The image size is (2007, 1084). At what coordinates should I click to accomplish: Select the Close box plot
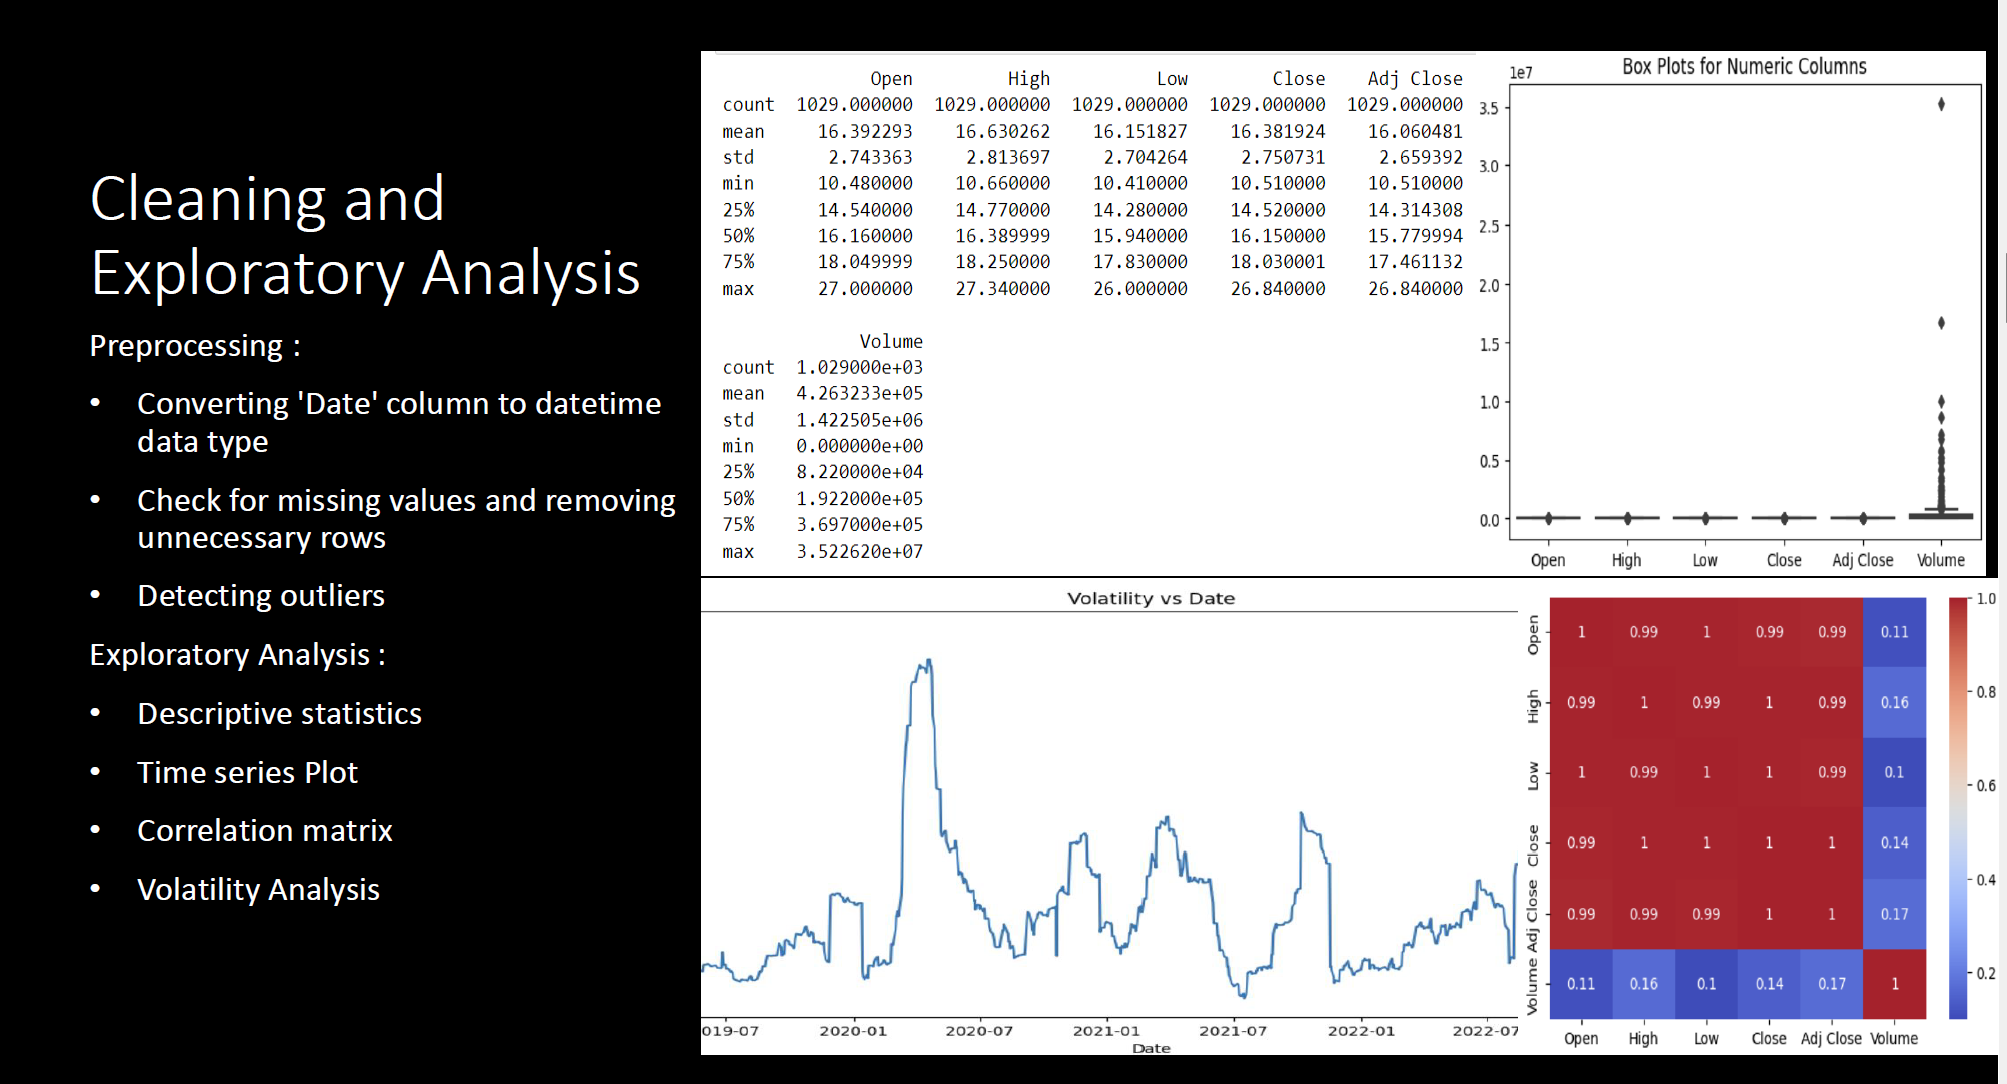pos(1783,516)
